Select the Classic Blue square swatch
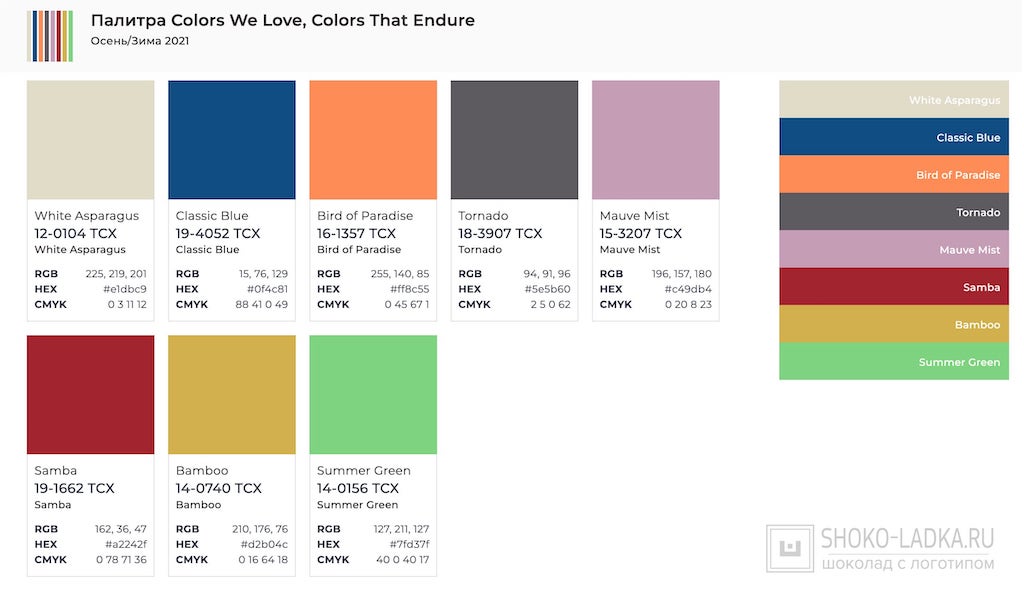The image size is (1024, 593). (x=231, y=140)
